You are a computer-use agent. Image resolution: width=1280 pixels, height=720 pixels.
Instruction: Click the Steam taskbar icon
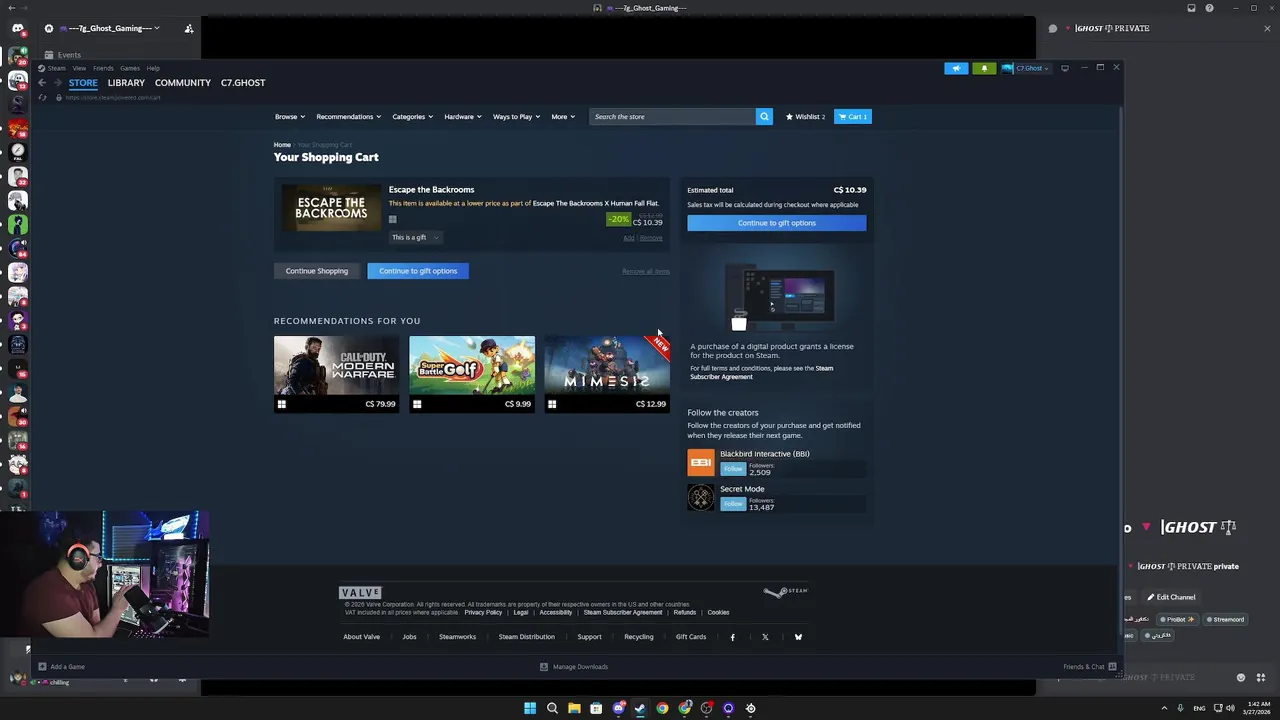click(x=640, y=708)
